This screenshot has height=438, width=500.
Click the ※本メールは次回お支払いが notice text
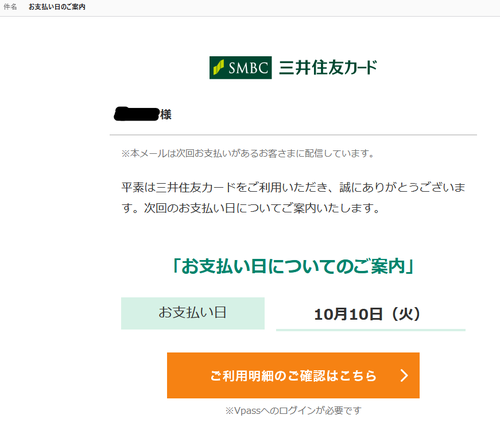click(248, 153)
